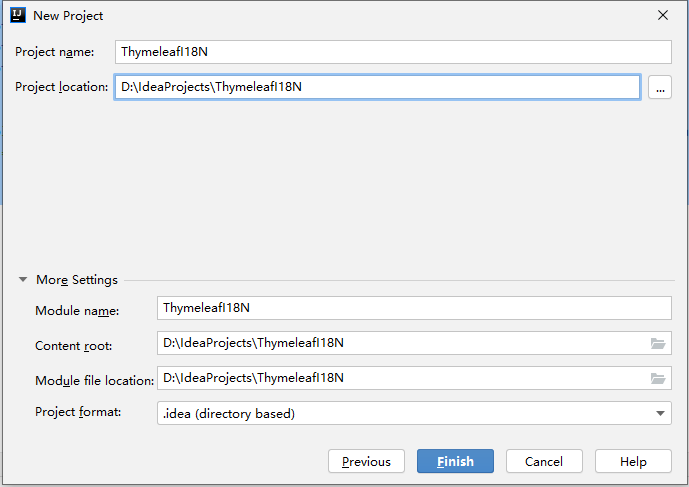
Task: Focus the Module name field
Action: pos(414,308)
